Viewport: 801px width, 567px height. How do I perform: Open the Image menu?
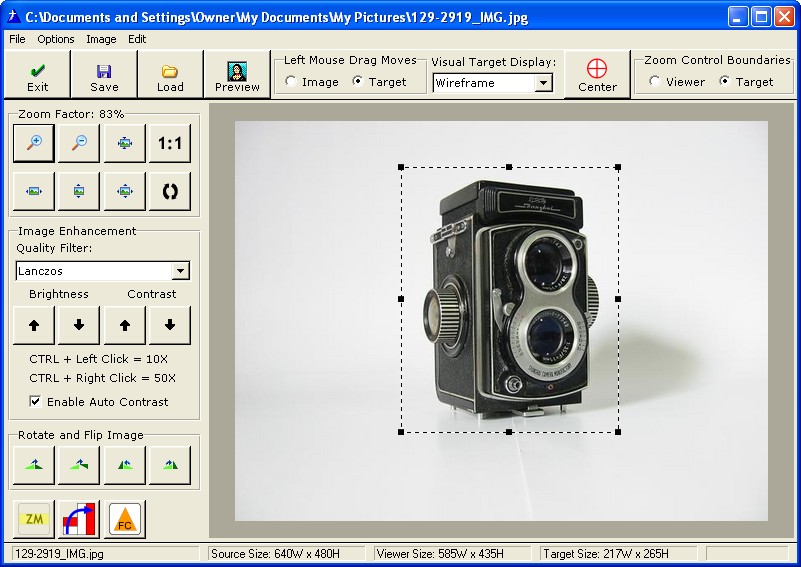(101, 39)
